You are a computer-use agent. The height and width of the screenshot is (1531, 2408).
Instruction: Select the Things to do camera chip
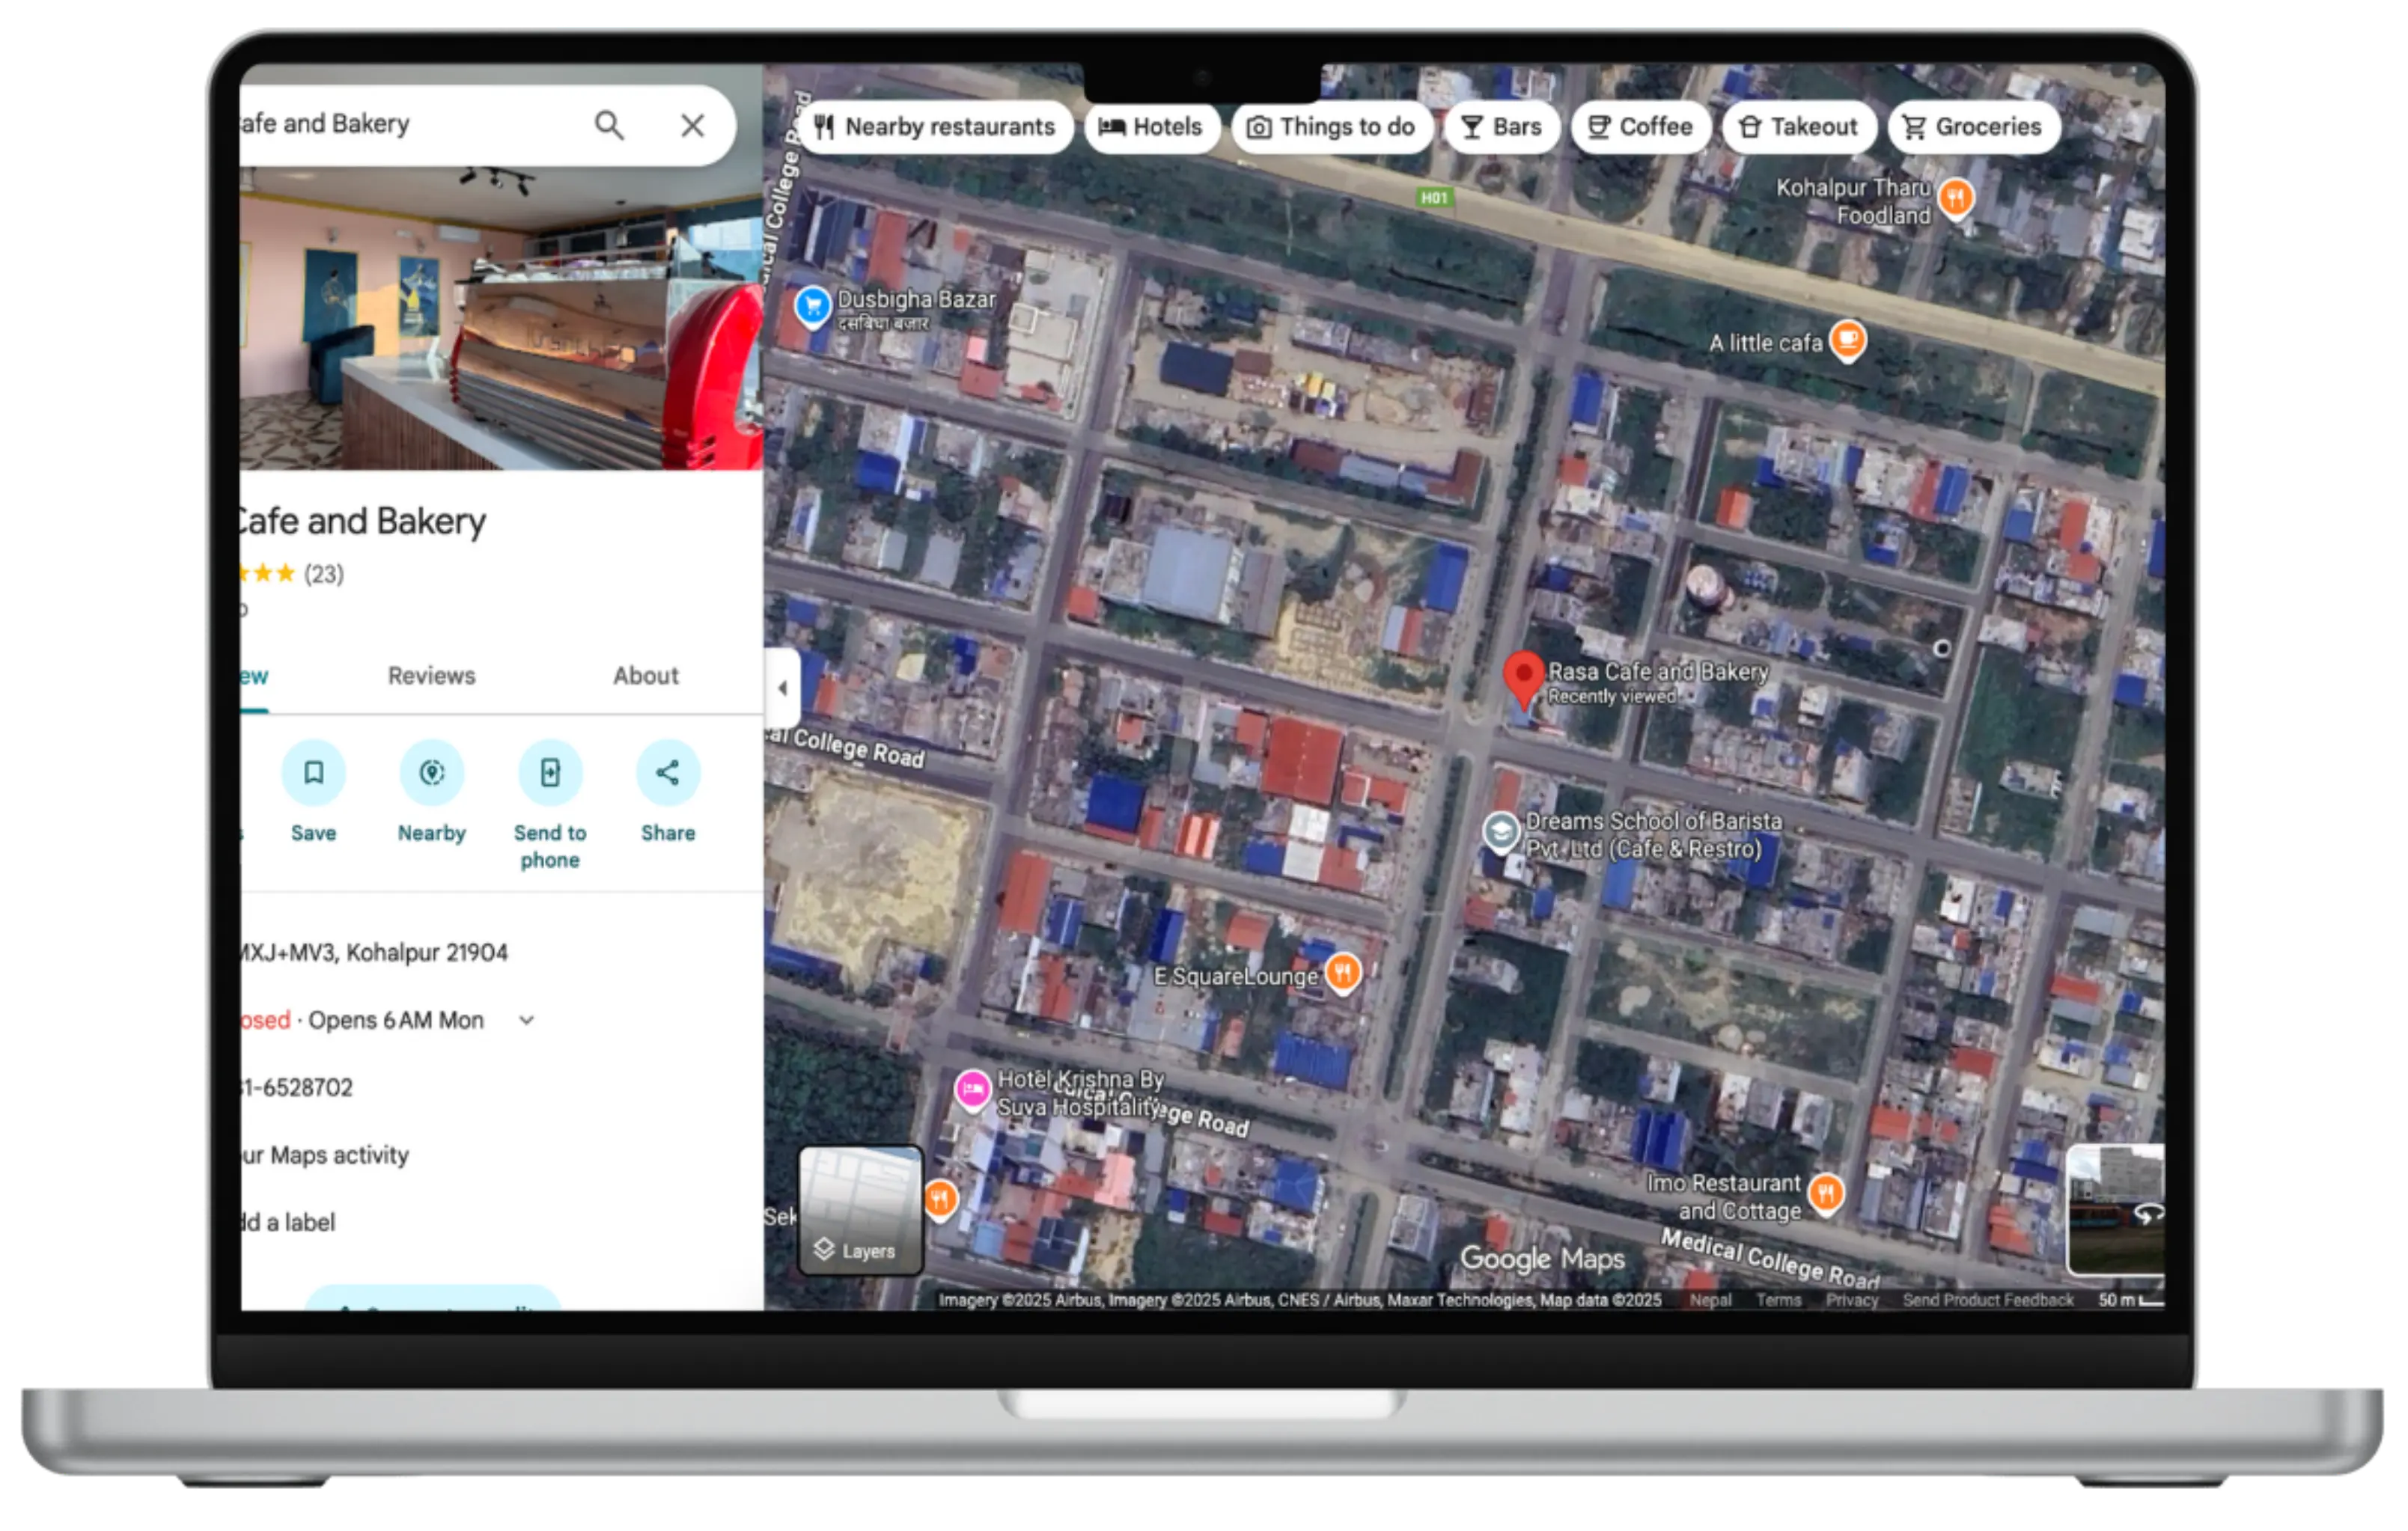[x=1332, y=126]
